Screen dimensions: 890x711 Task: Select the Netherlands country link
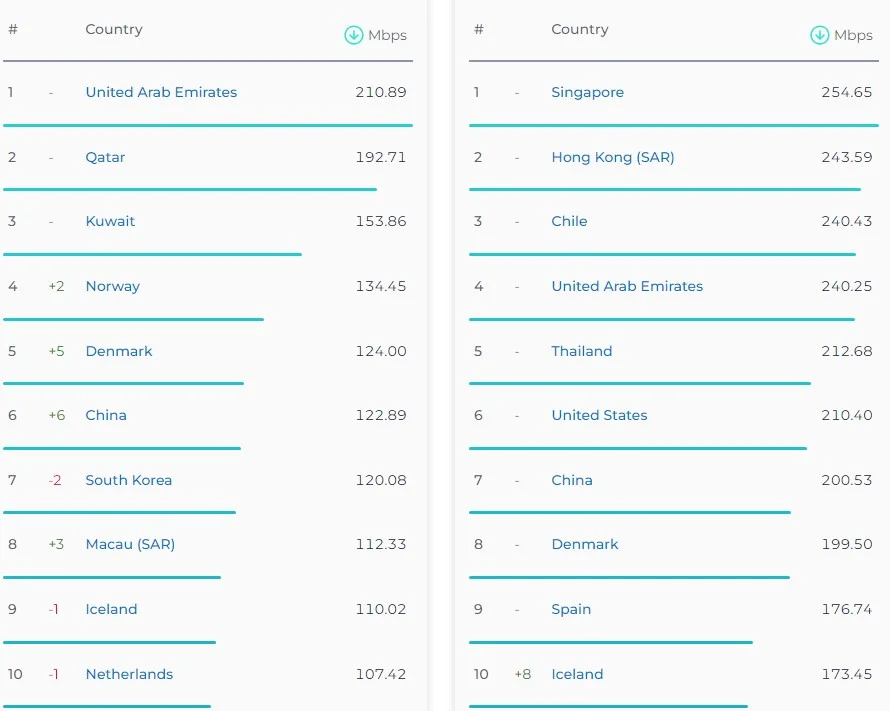[x=129, y=674]
